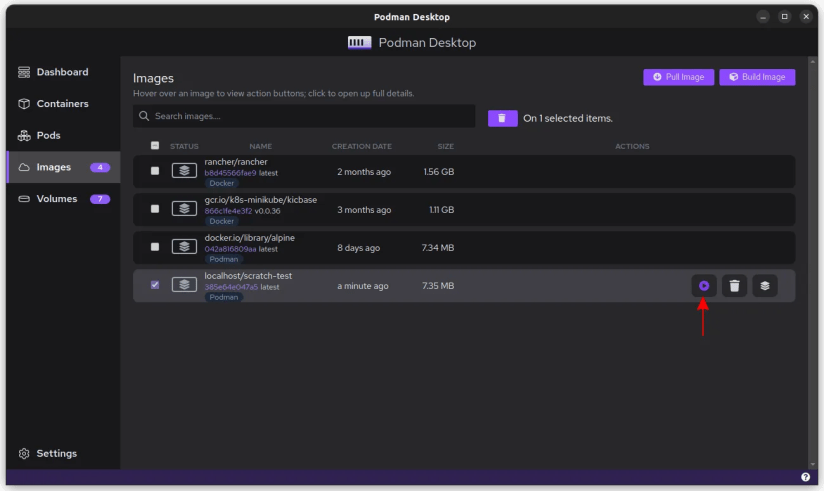Screen dimensions: 824x491
Task: Click the SIZE column header
Action: tap(446, 146)
